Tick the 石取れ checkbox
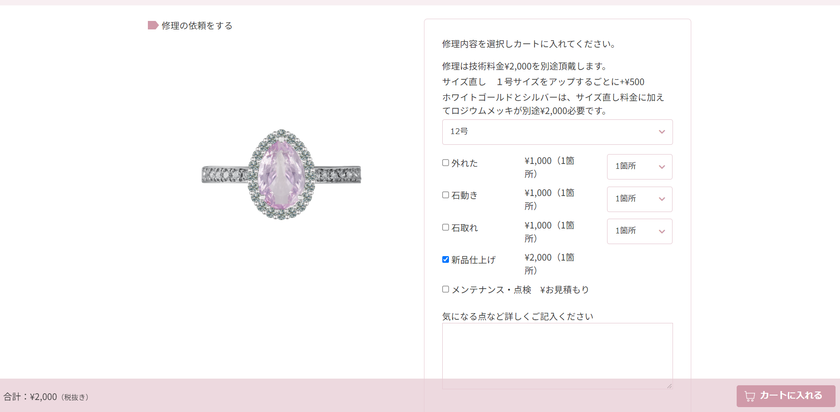Screen dimensions: 840x412 point(445,227)
